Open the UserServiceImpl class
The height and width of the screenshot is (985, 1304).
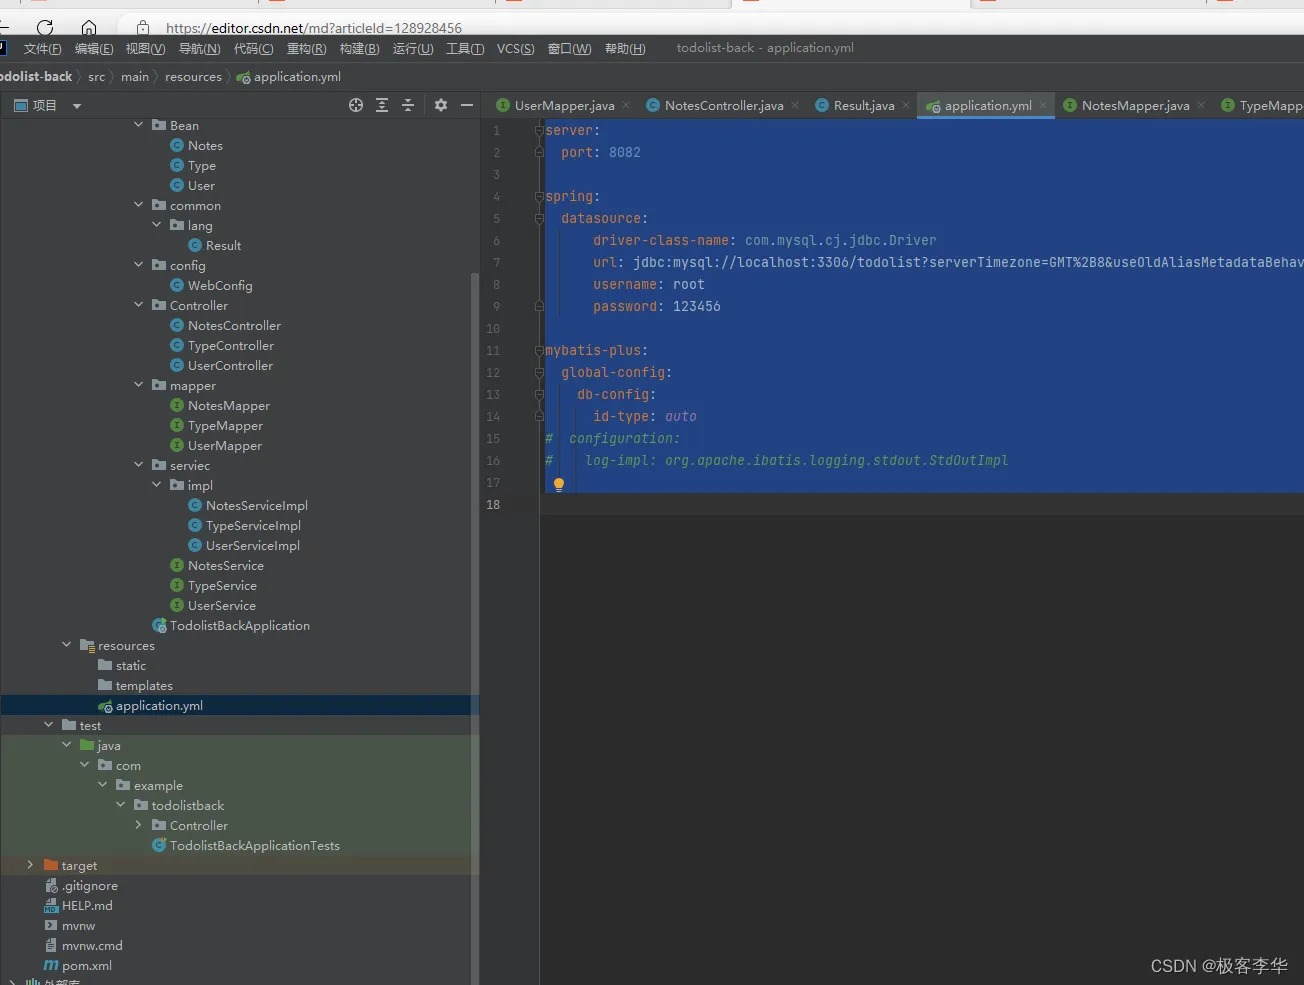pos(253,546)
